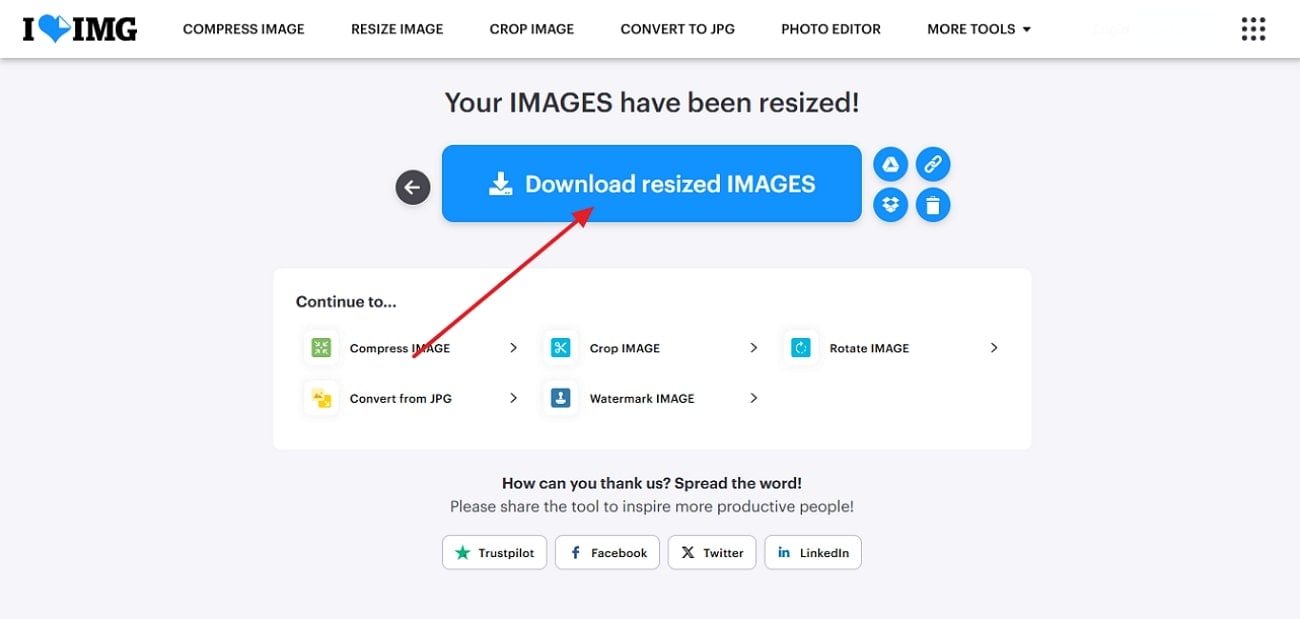The image size is (1300, 619).
Task: Click chevron beside Convert from JPG
Action: pyautogui.click(x=513, y=398)
